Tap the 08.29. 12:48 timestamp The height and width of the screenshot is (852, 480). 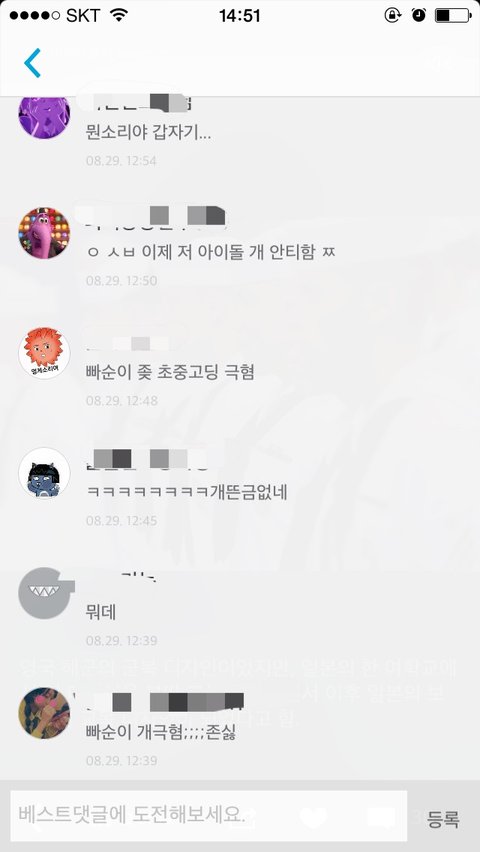121,401
